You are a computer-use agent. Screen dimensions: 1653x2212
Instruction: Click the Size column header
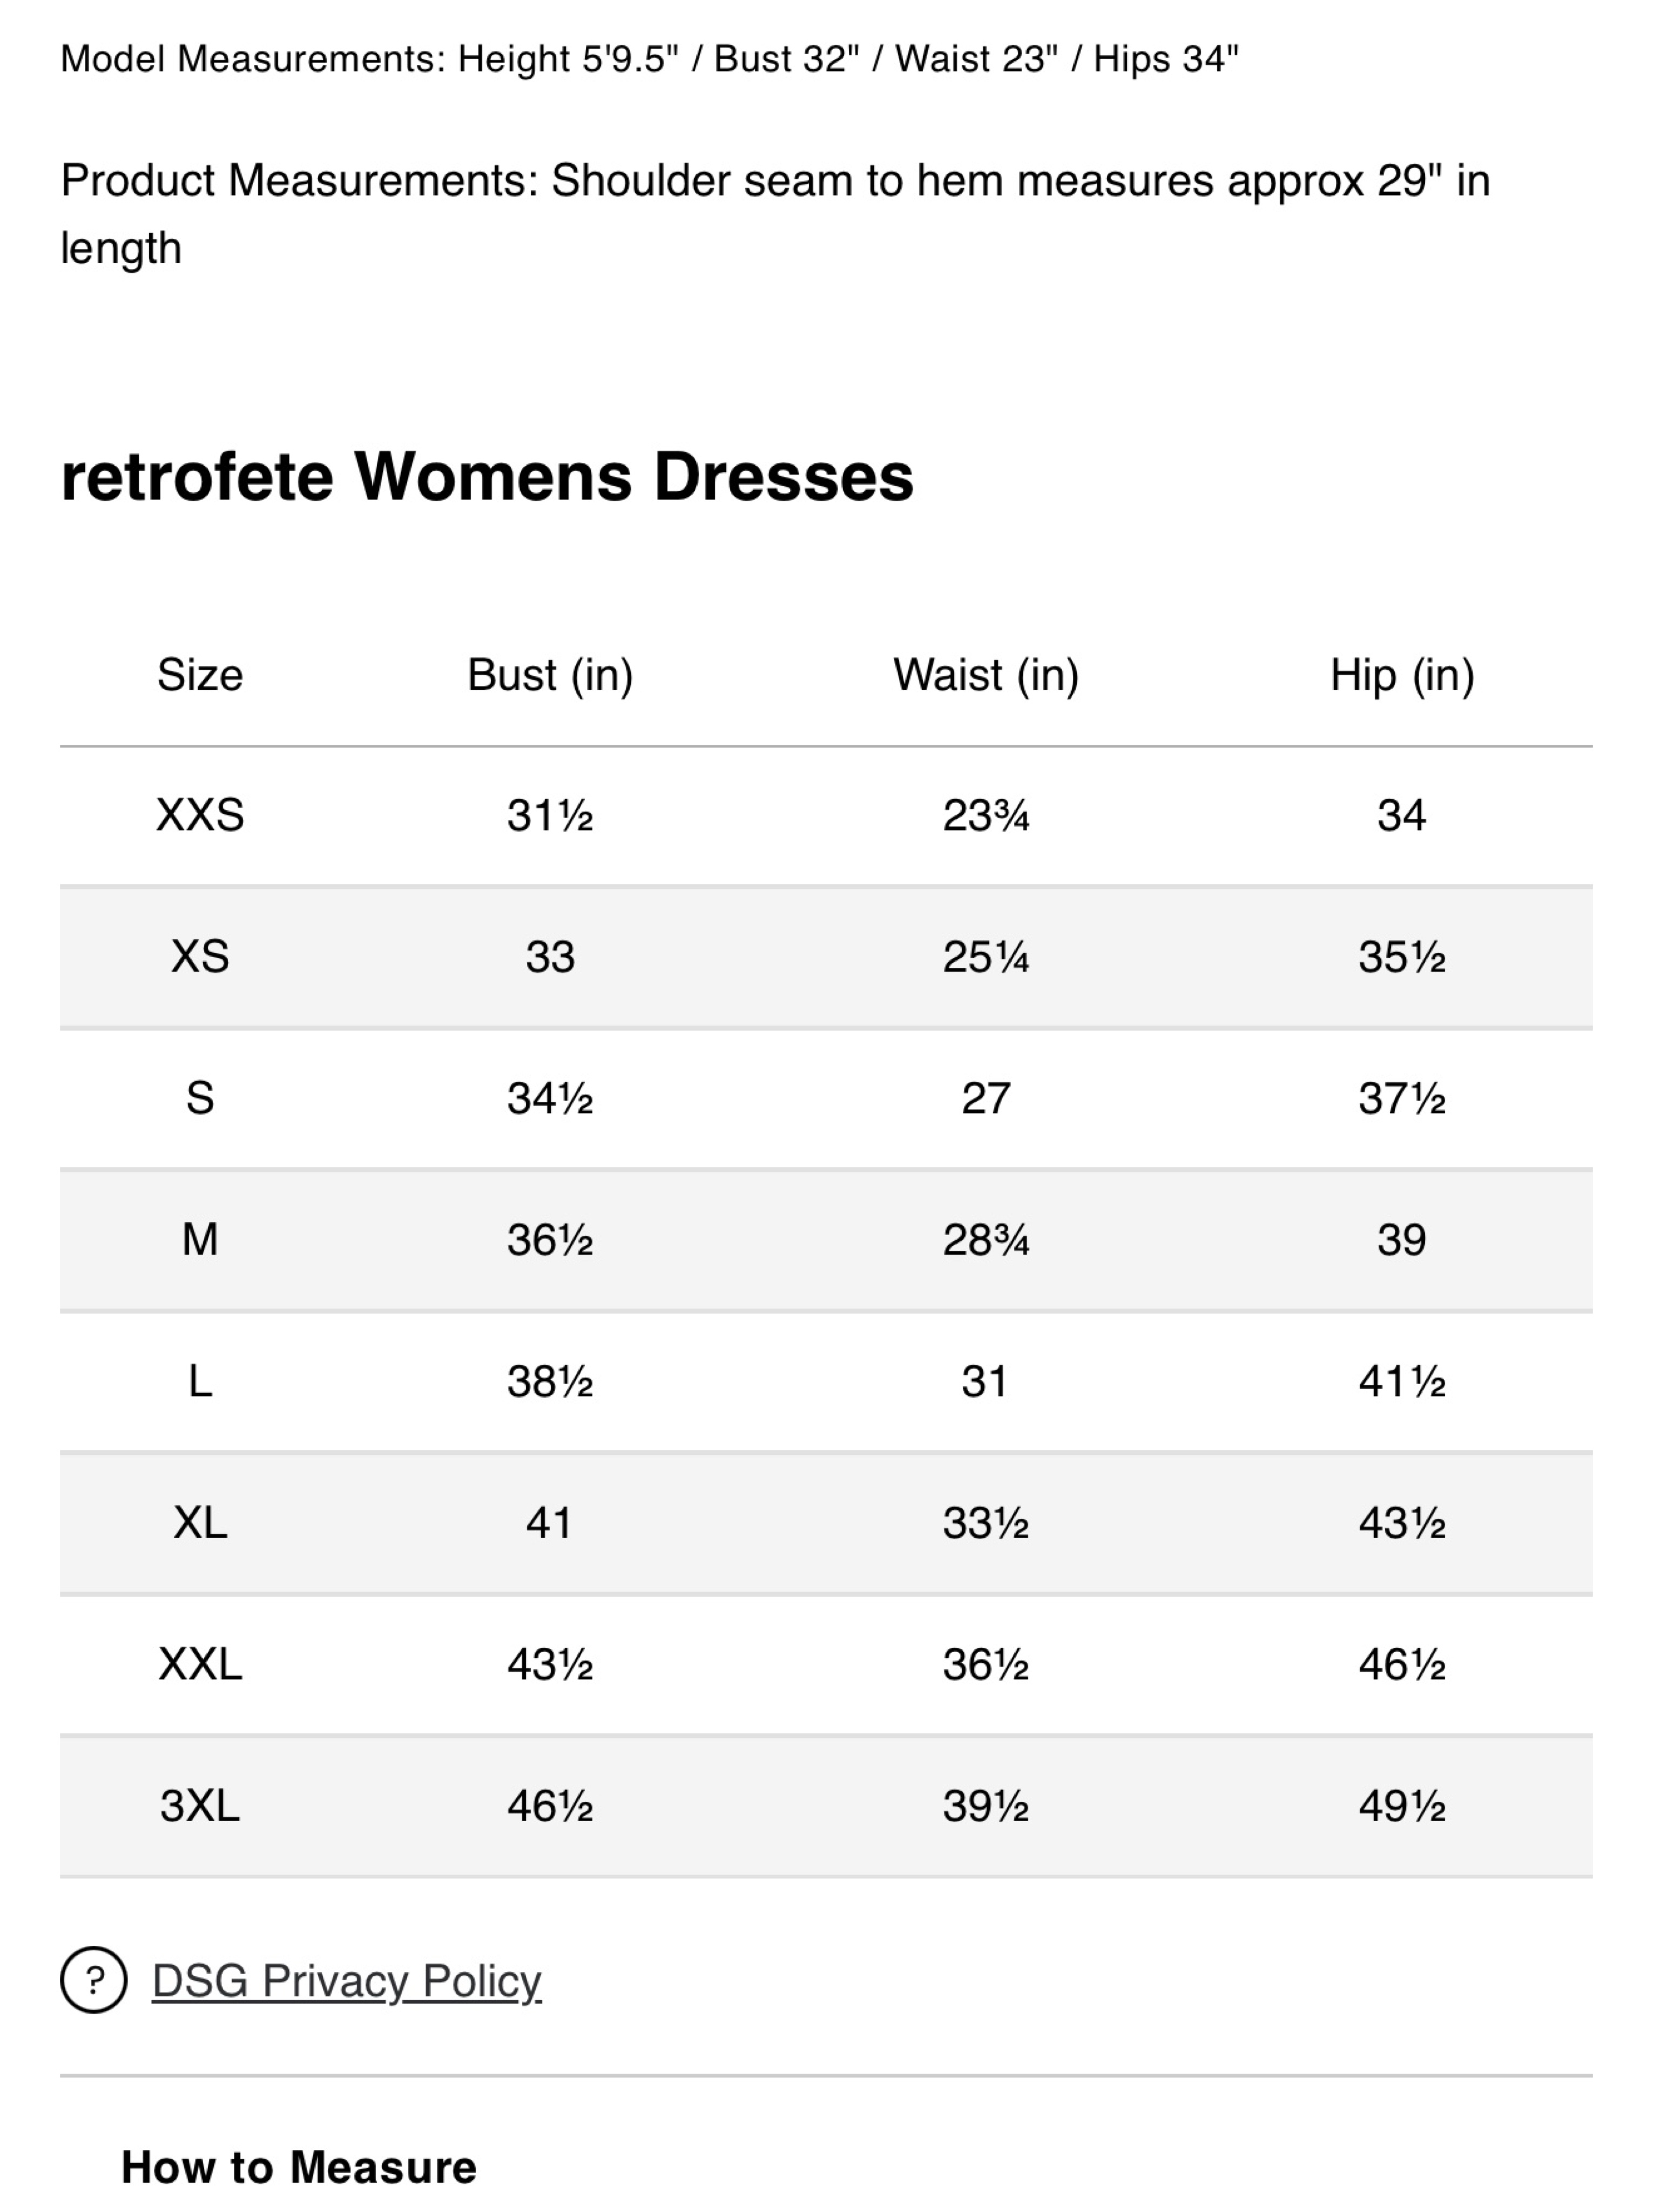click(200, 675)
